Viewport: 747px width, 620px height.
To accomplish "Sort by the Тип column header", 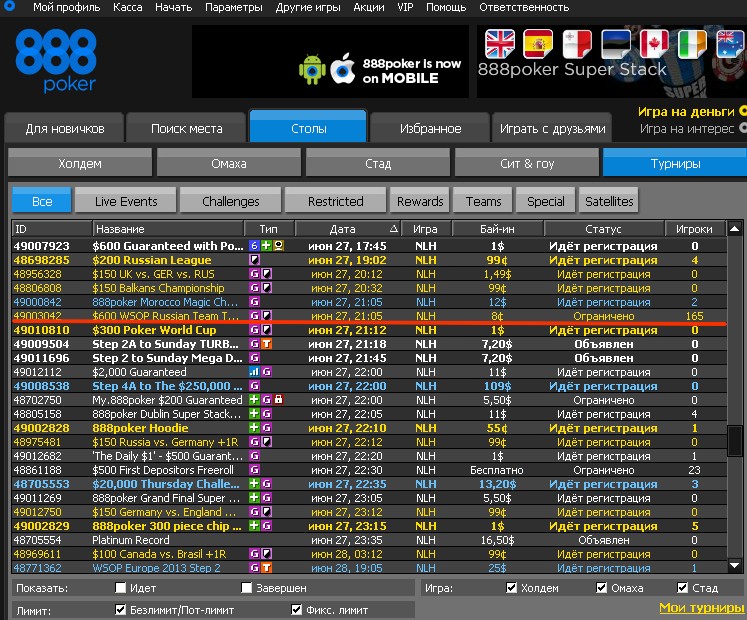I will click(x=269, y=229).
